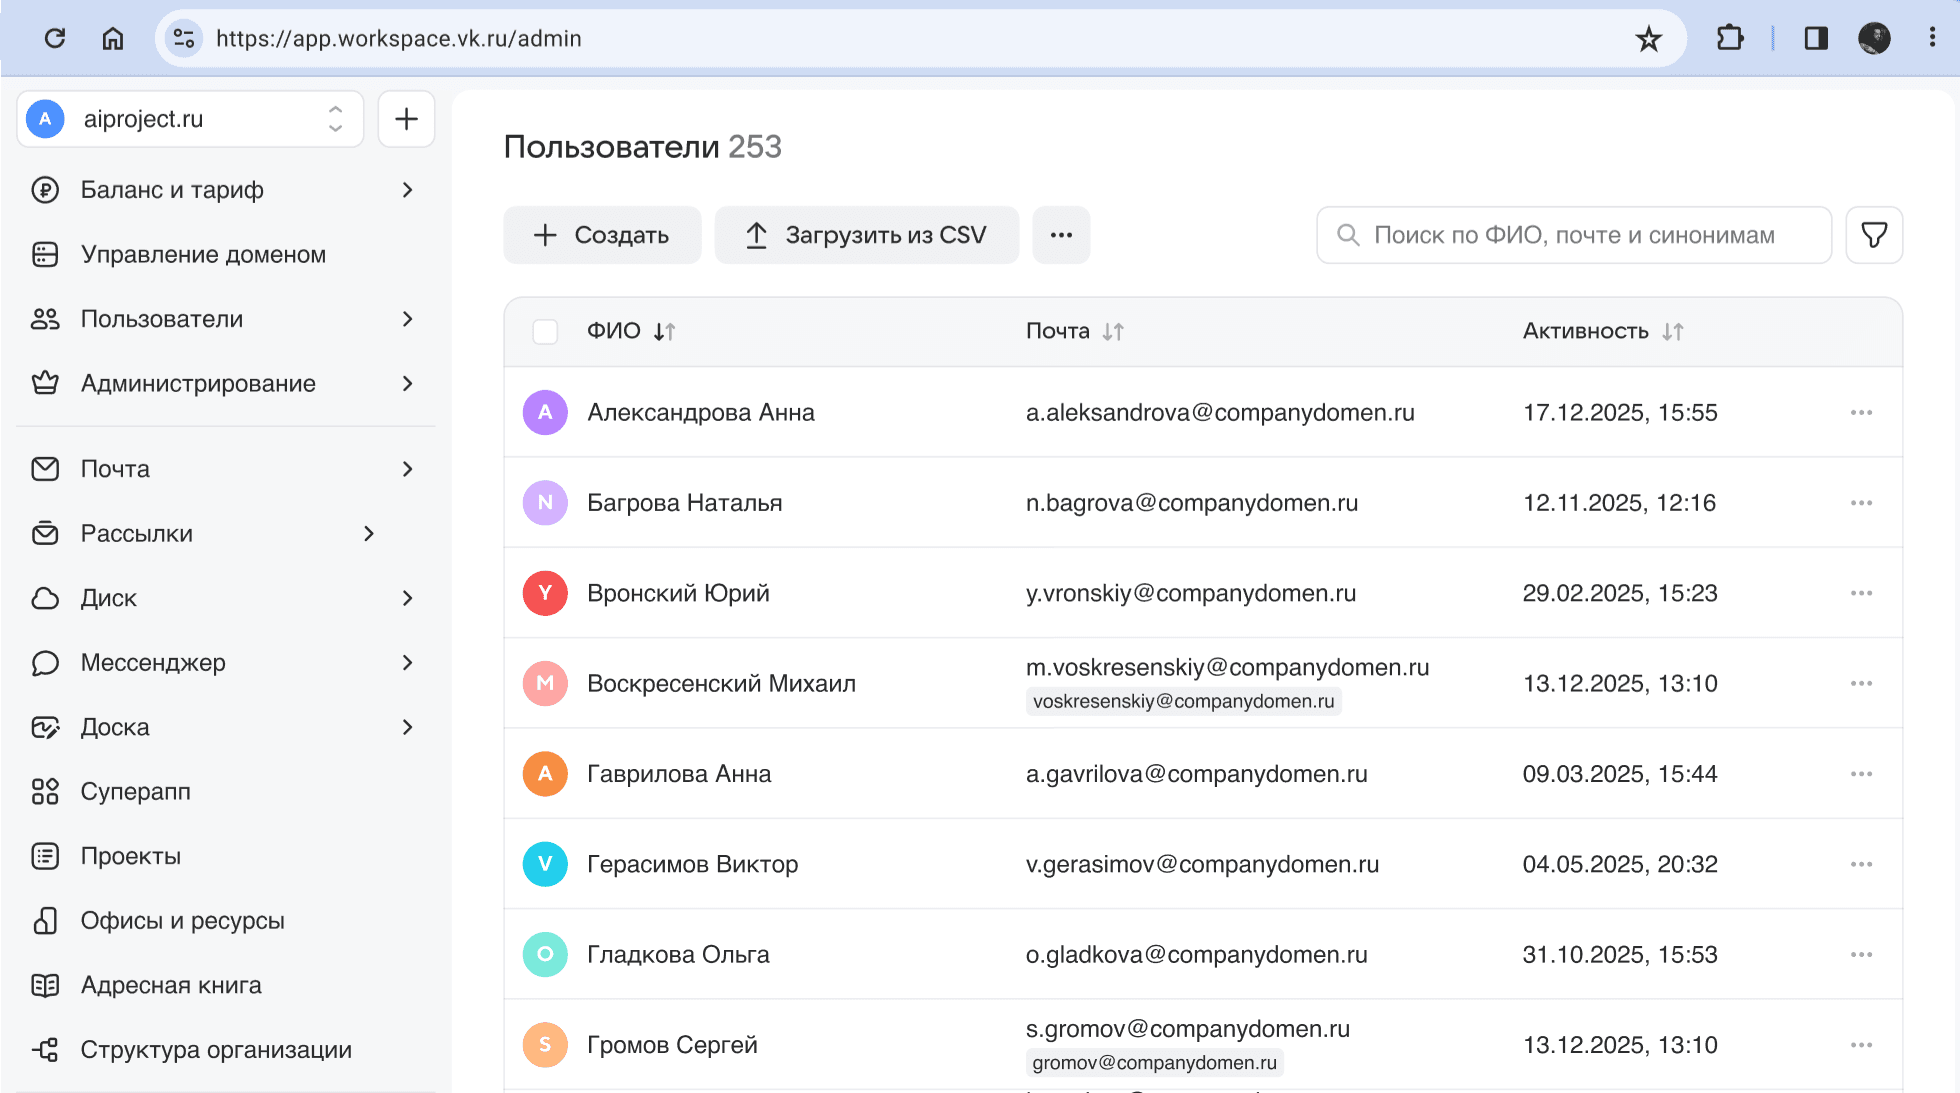Expand Мессенджер sidebar chevron
Screen dimensions: 1960x1093
coord(407,663)
